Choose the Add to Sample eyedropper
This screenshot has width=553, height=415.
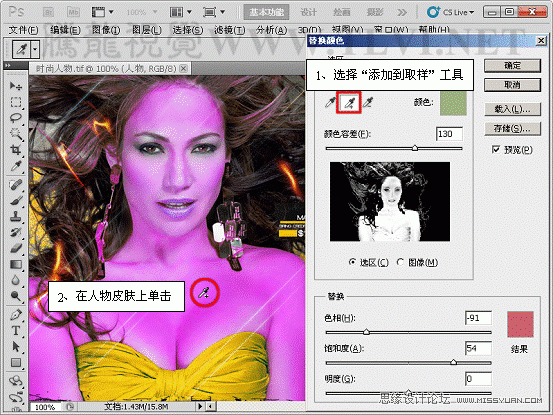(x=349, y=103)
